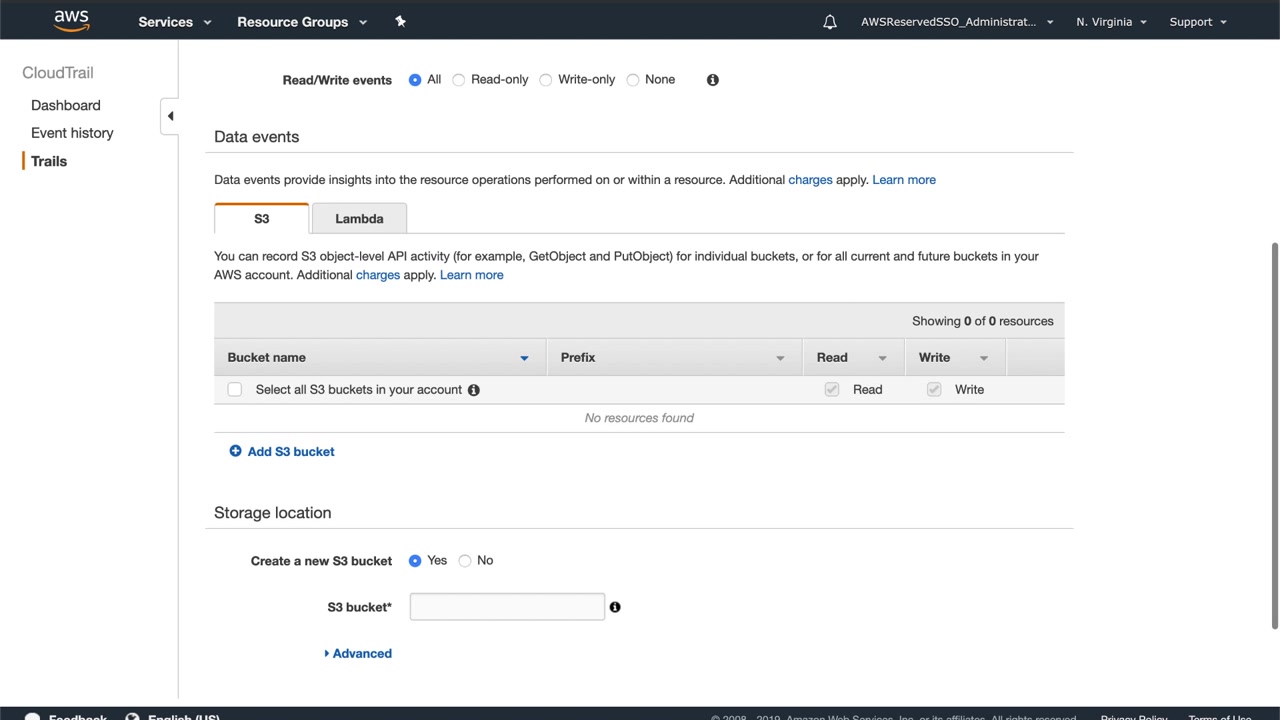
Task: Expand the Advanced storage options
Action: pyautogui.click(x=358, y=653)
